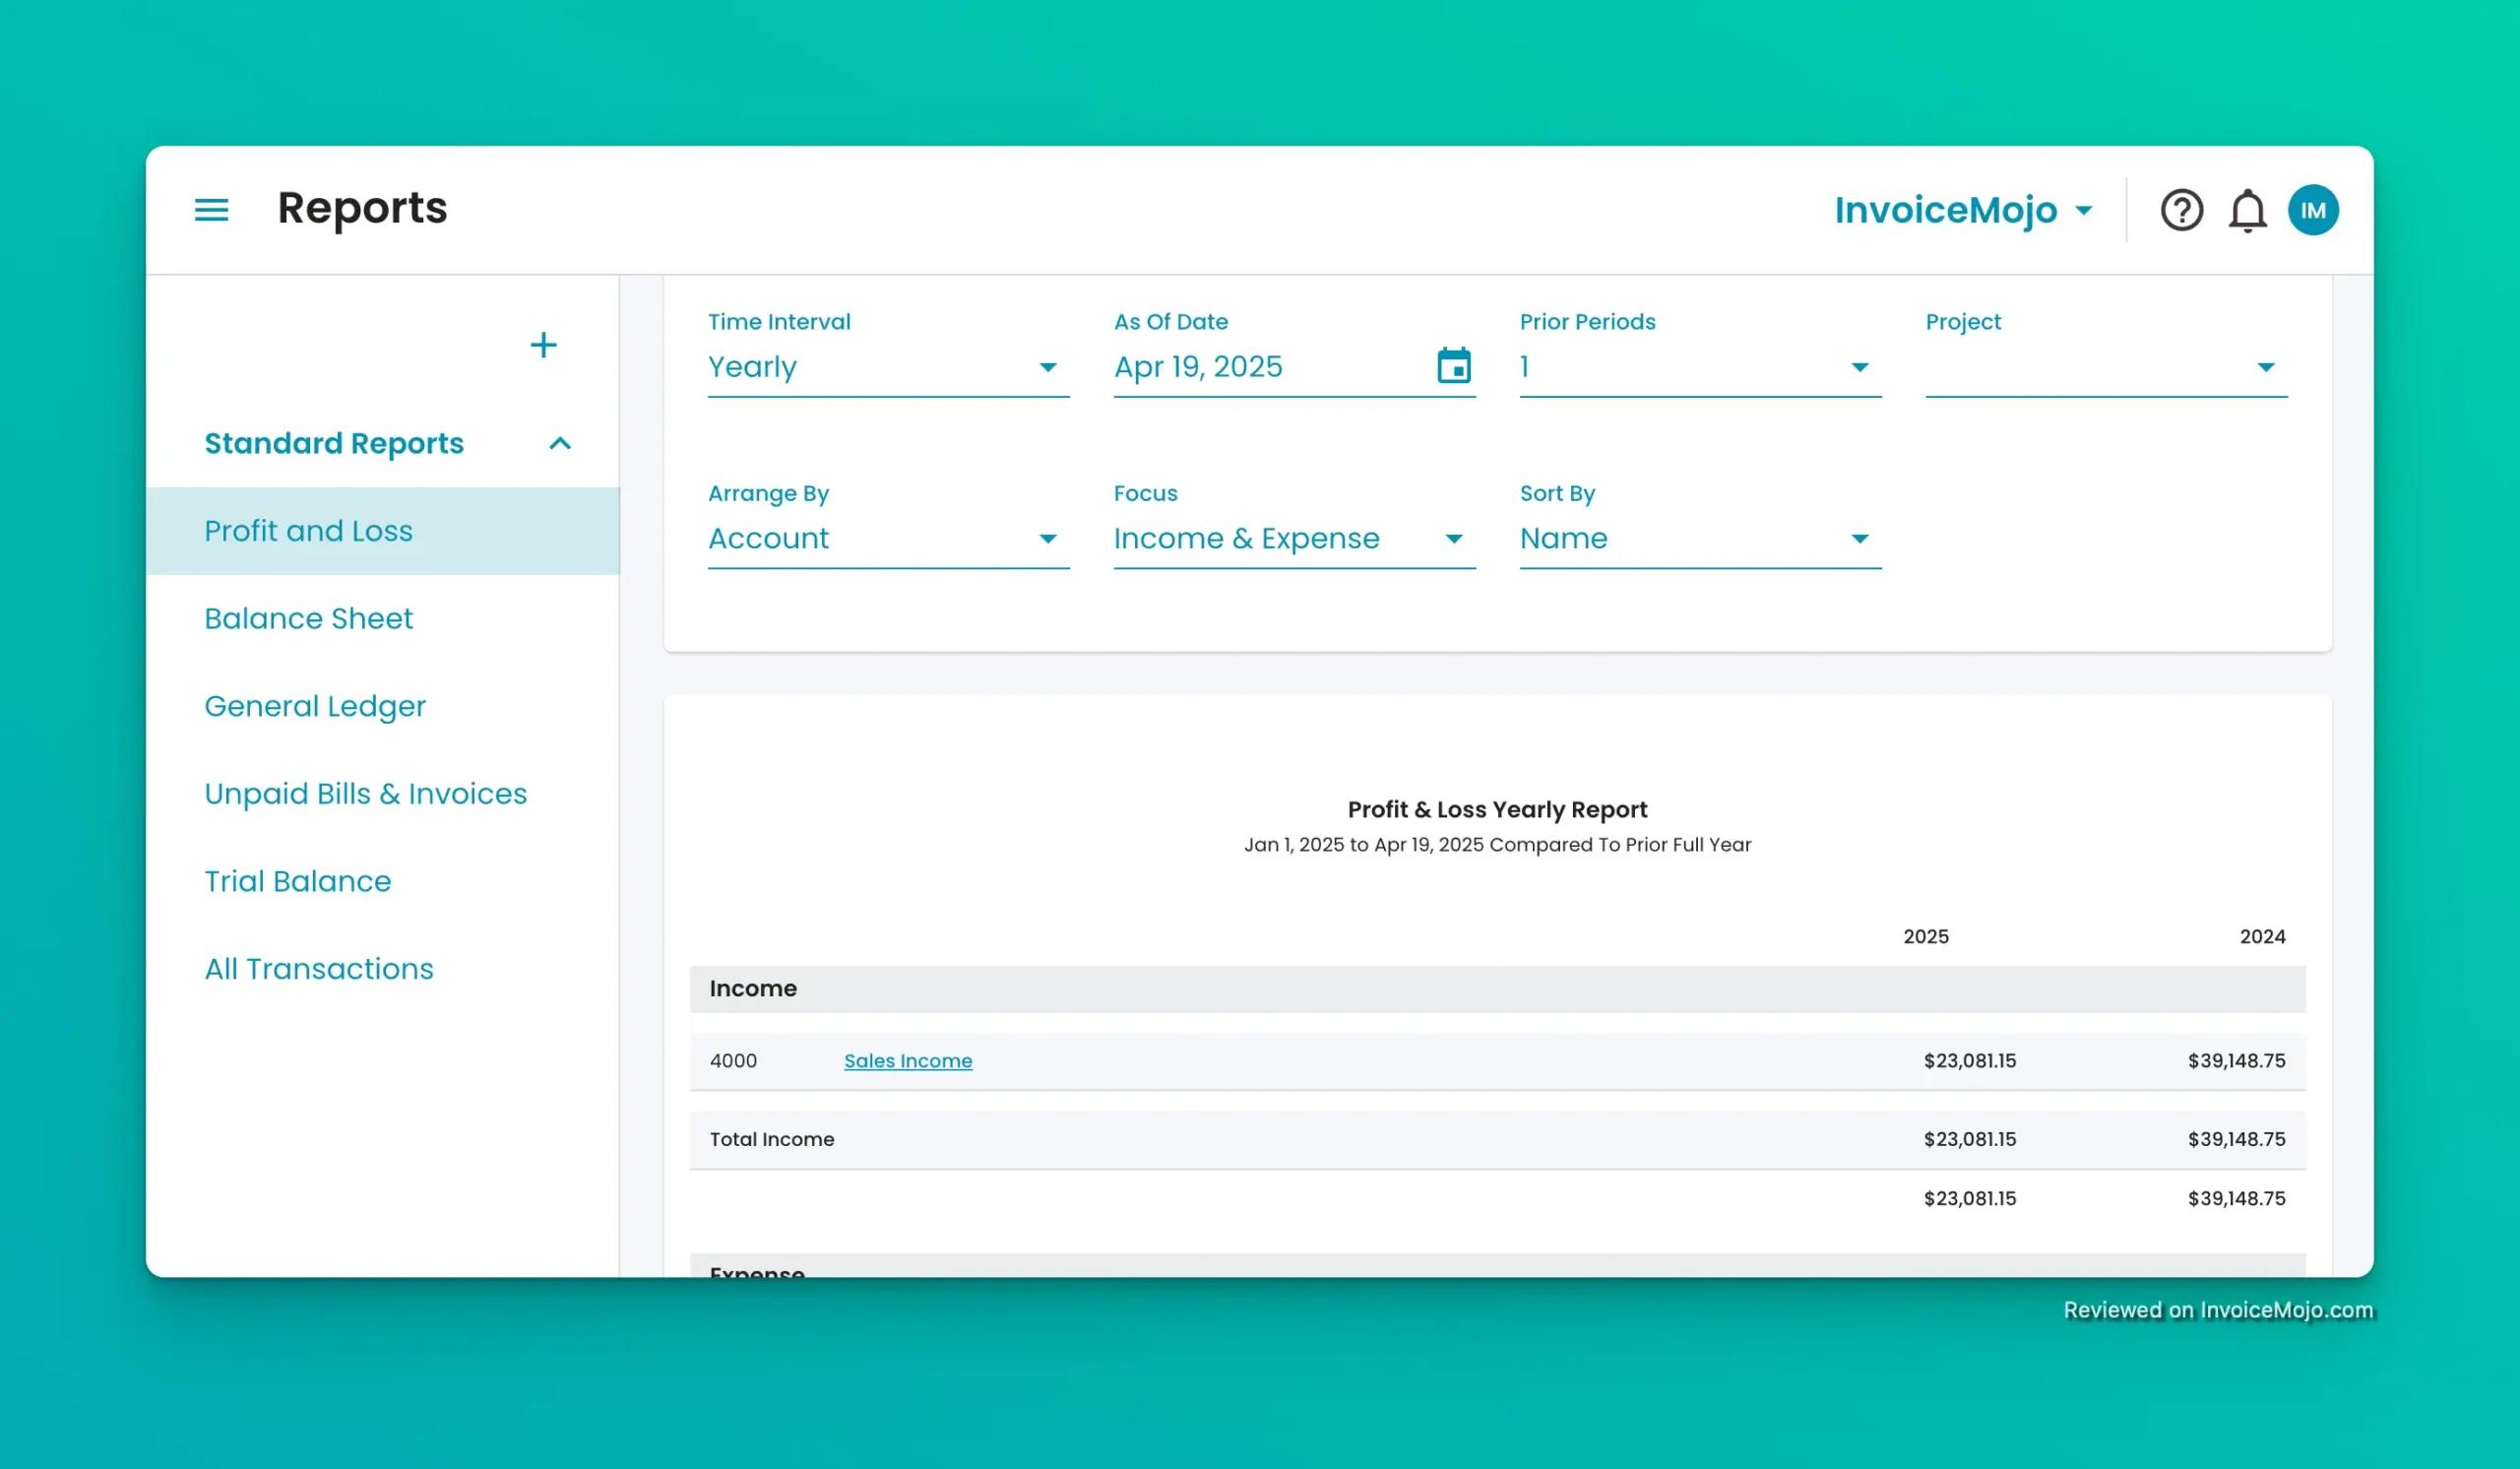Change the Arrange By selection
This screenshot has height=1469, width=2520.
point(887,539)
